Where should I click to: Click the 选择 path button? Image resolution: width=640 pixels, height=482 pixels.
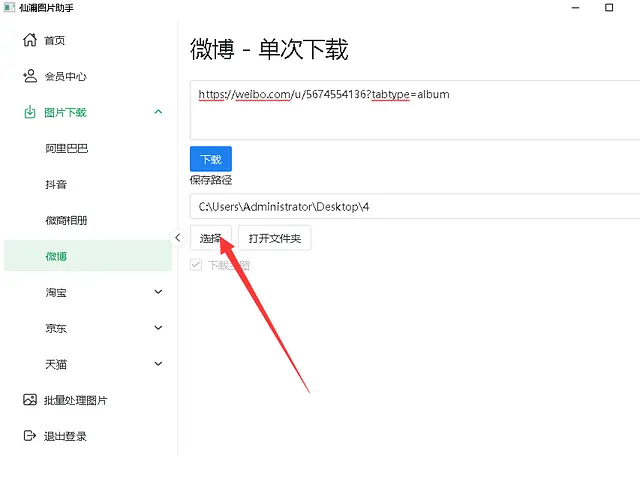point(211,238)
